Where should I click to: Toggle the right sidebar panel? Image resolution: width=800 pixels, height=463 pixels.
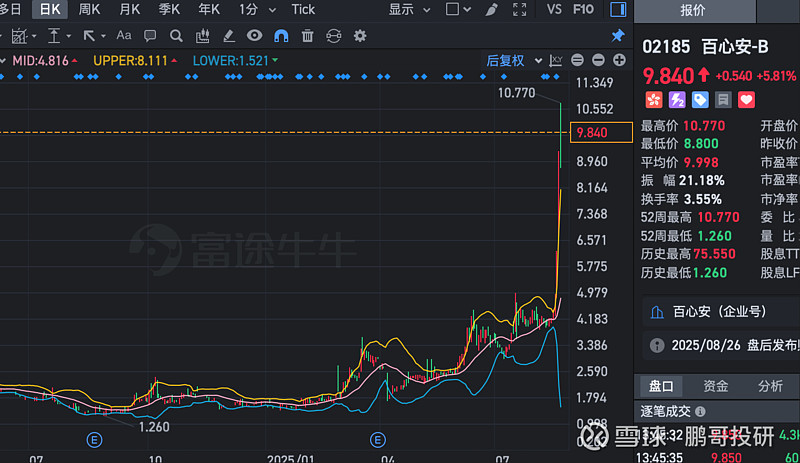618,9
